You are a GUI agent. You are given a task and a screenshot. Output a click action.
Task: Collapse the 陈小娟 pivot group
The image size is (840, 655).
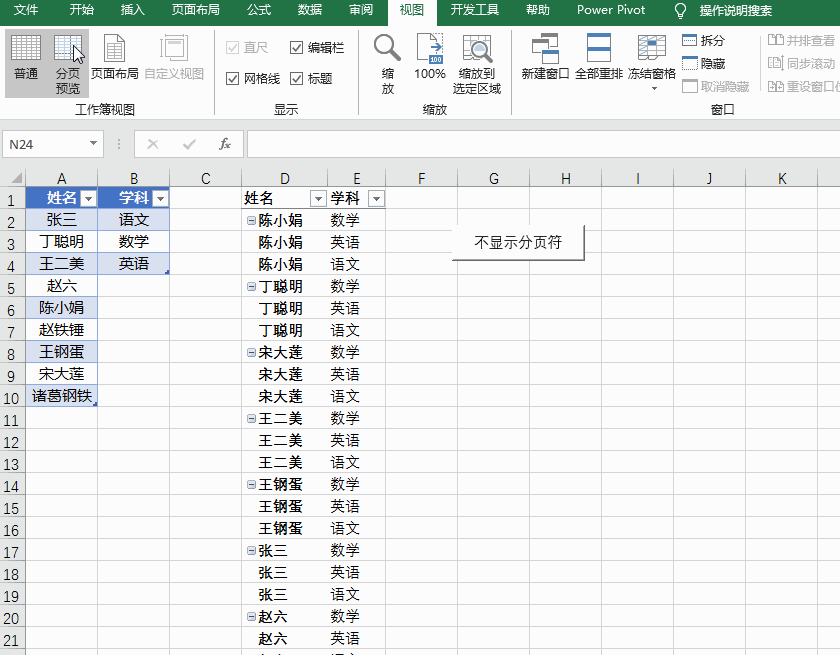coord(251,220)
